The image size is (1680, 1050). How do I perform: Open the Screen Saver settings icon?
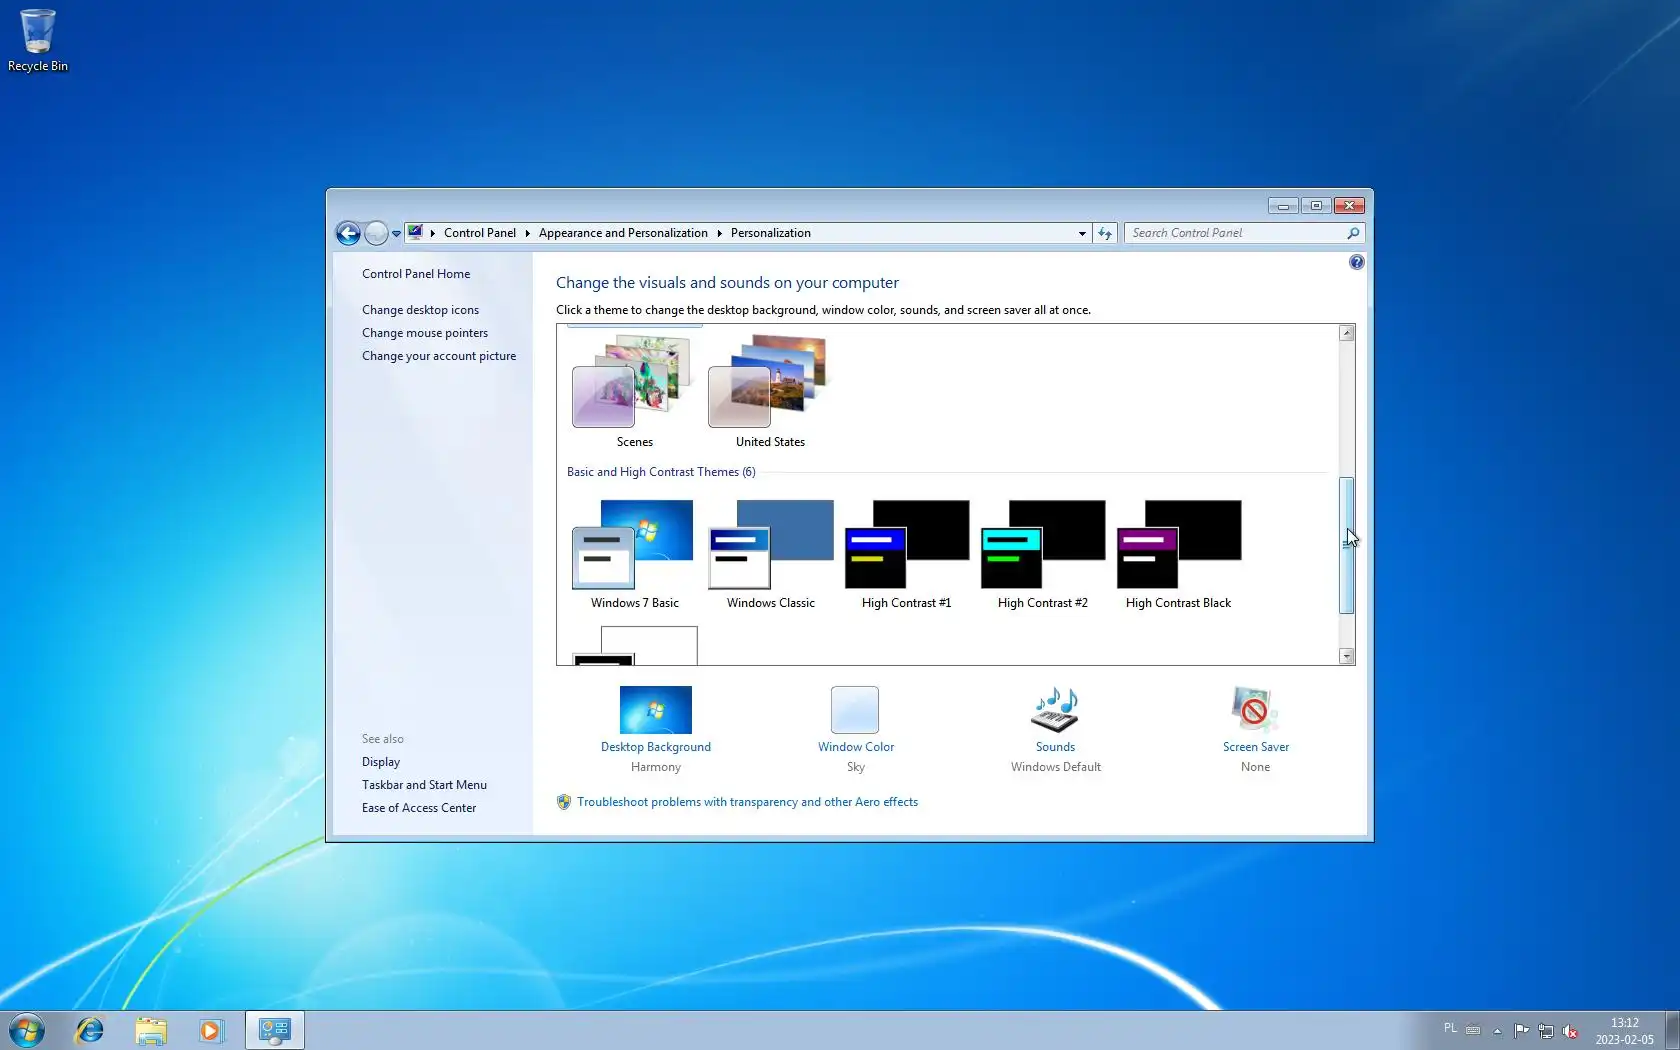click(x=1254, y=710)
